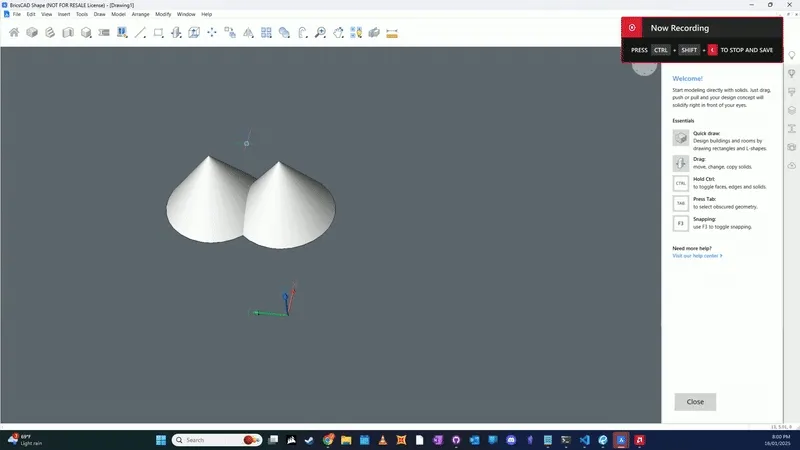Click the arrow-shaped tag tool icon
Screen dimensions: 800x450
click(104, 33)
